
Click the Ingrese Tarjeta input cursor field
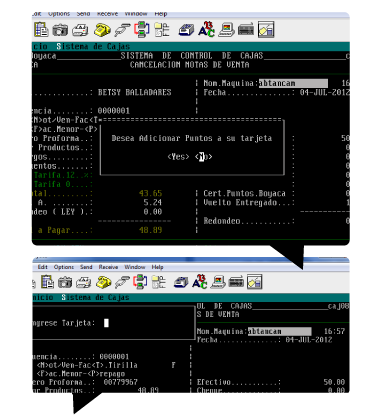(106, 323)
